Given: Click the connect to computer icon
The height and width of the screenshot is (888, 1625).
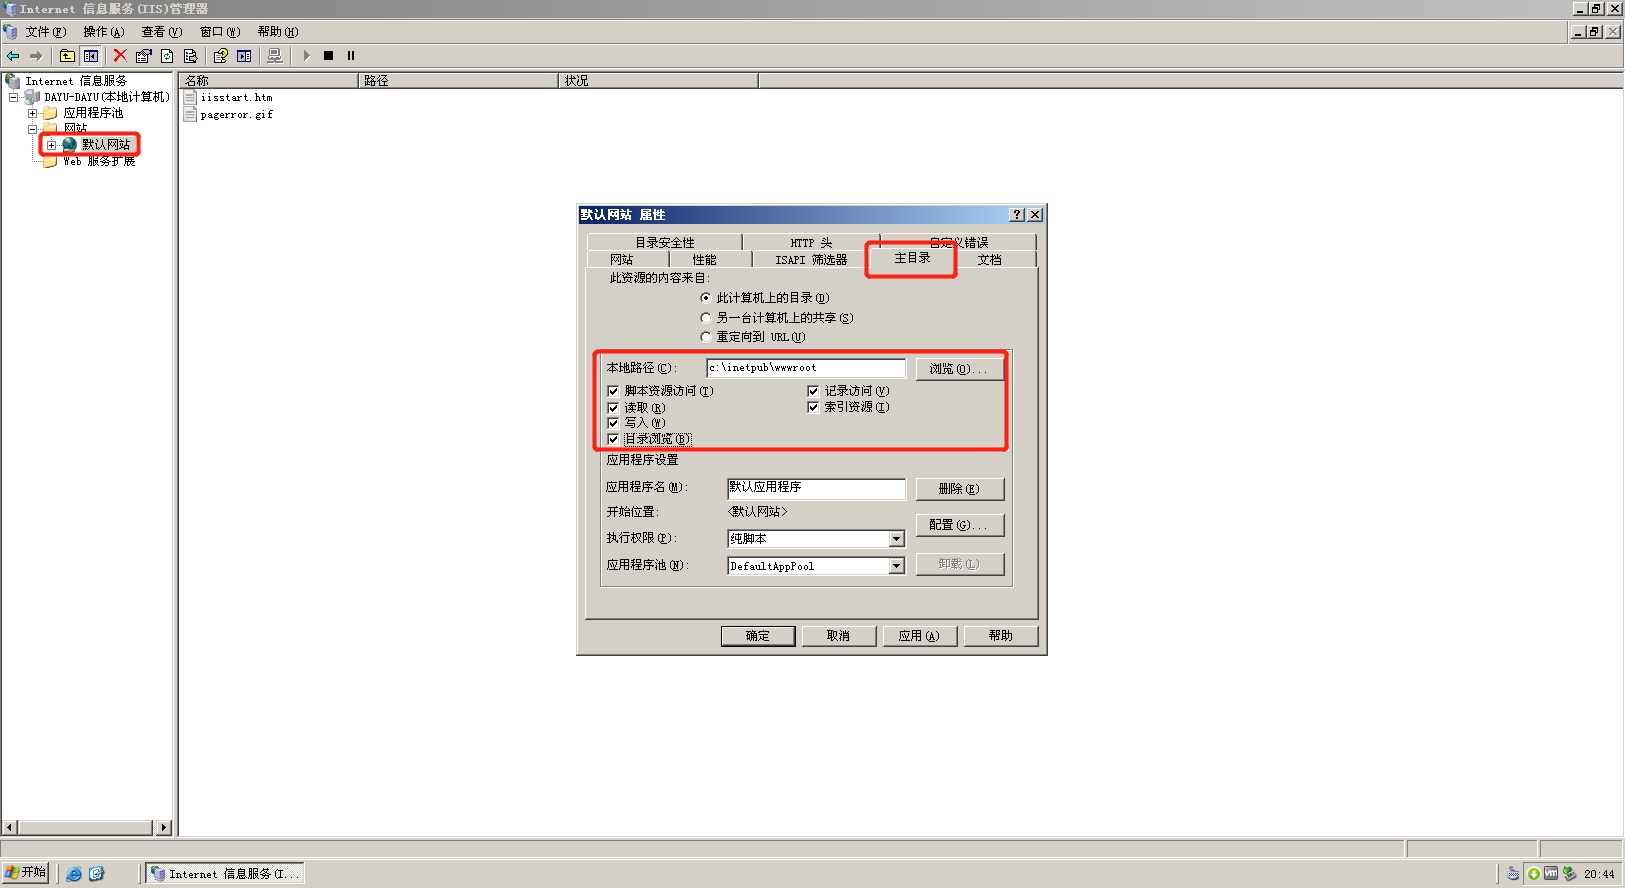Looking at the screenshot, I should (x=275, y=56).
